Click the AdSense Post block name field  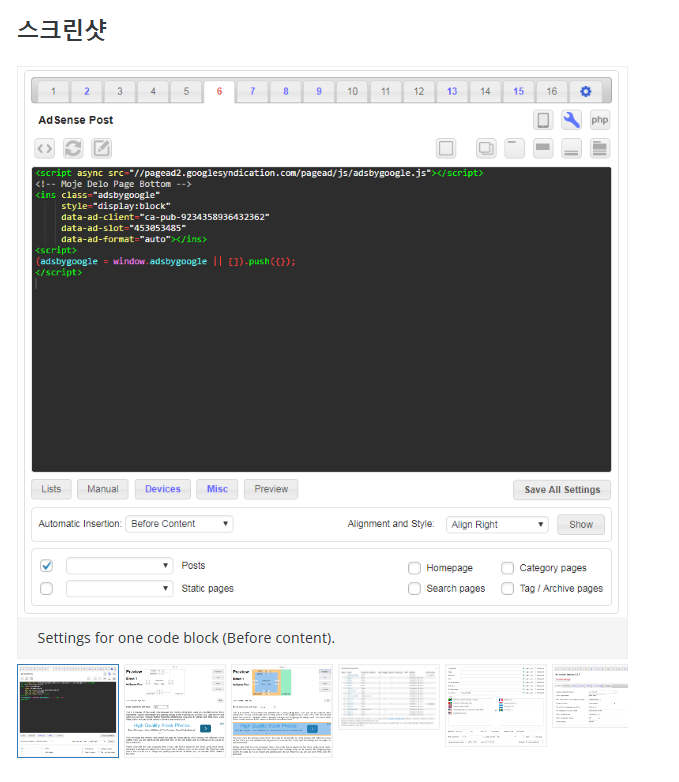pos(76,120)
